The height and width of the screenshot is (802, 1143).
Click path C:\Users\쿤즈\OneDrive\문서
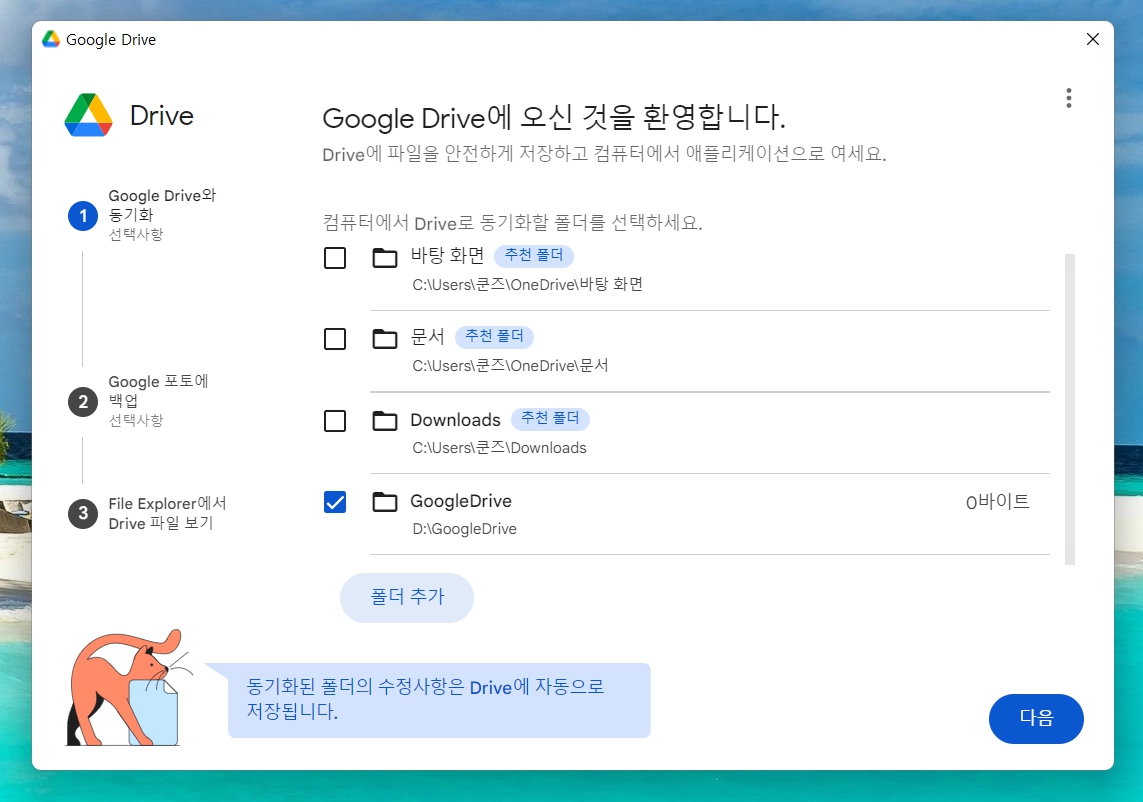[x=510, y=365]
